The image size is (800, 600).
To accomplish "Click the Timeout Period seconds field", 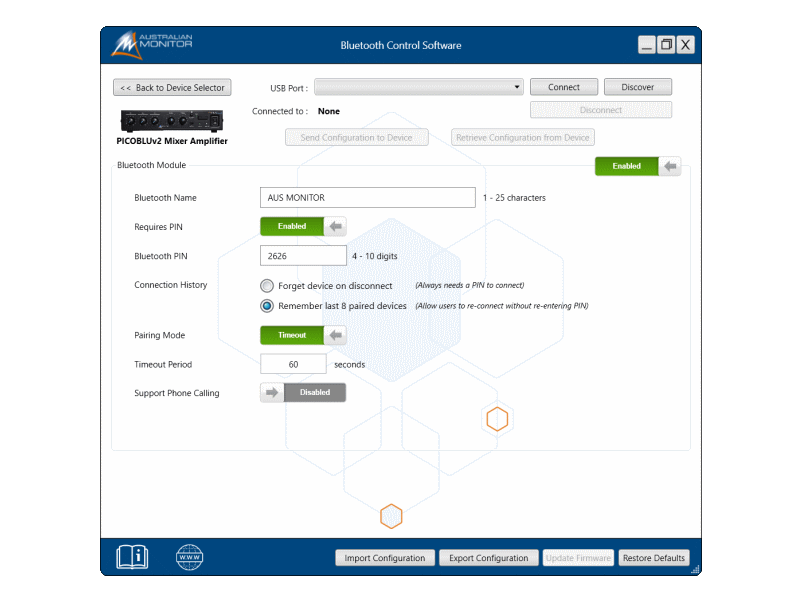I will click(x=293, y=365).
